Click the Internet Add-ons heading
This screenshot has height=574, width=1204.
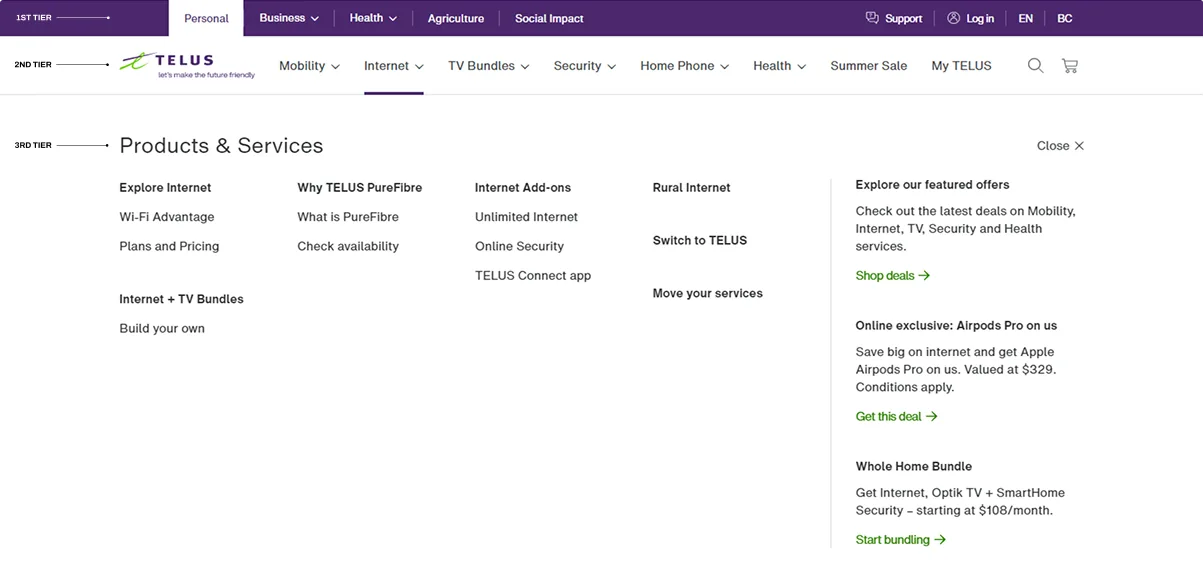point(523,188)
